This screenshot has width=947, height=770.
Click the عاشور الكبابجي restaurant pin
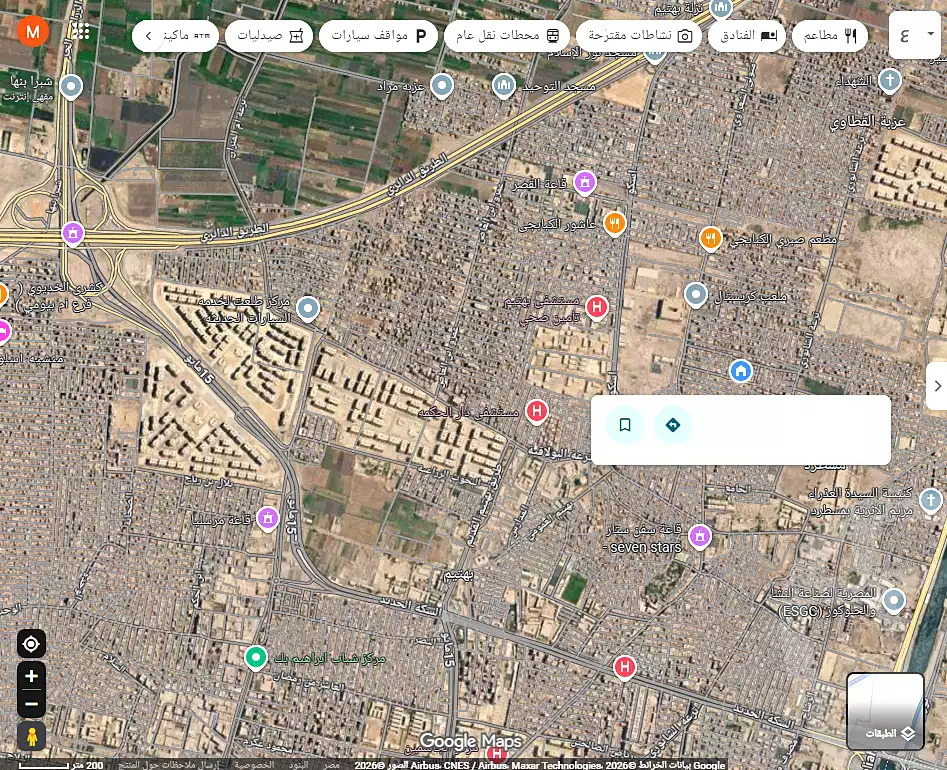(614, 224)
